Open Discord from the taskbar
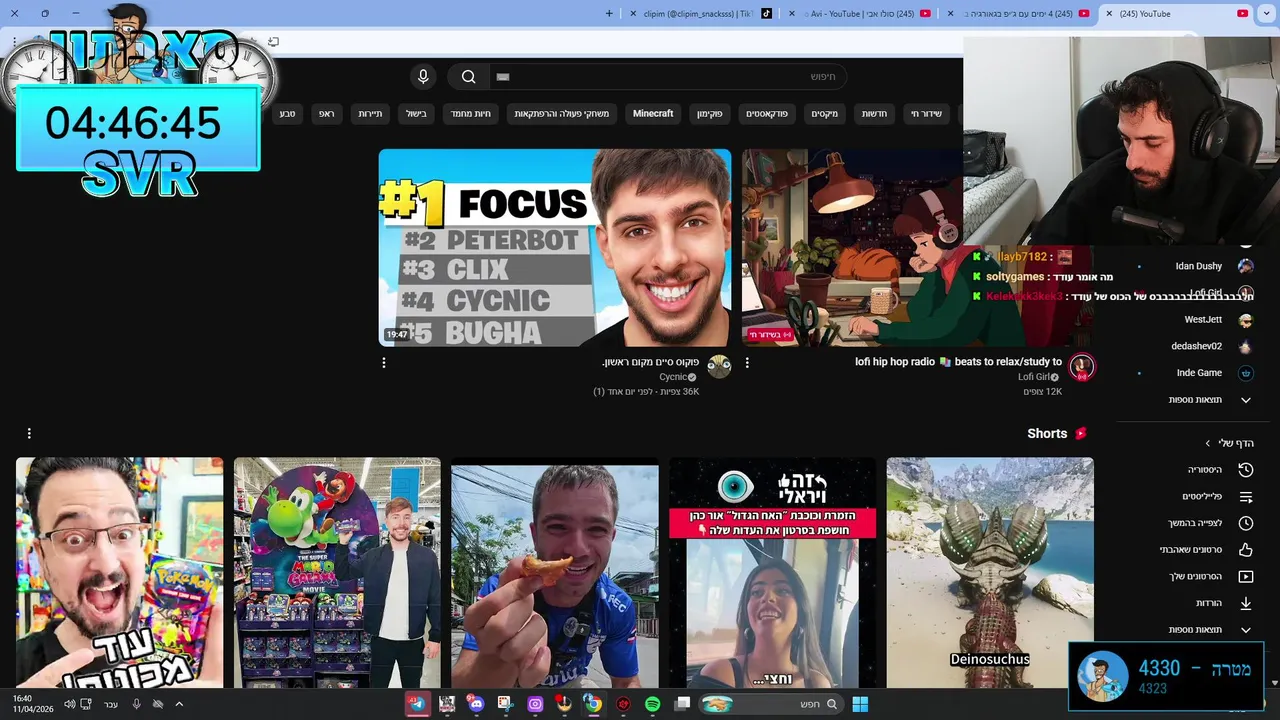The width and height of the screenshot is (1280, 720). pyautogui.click(x=476, y=704)
